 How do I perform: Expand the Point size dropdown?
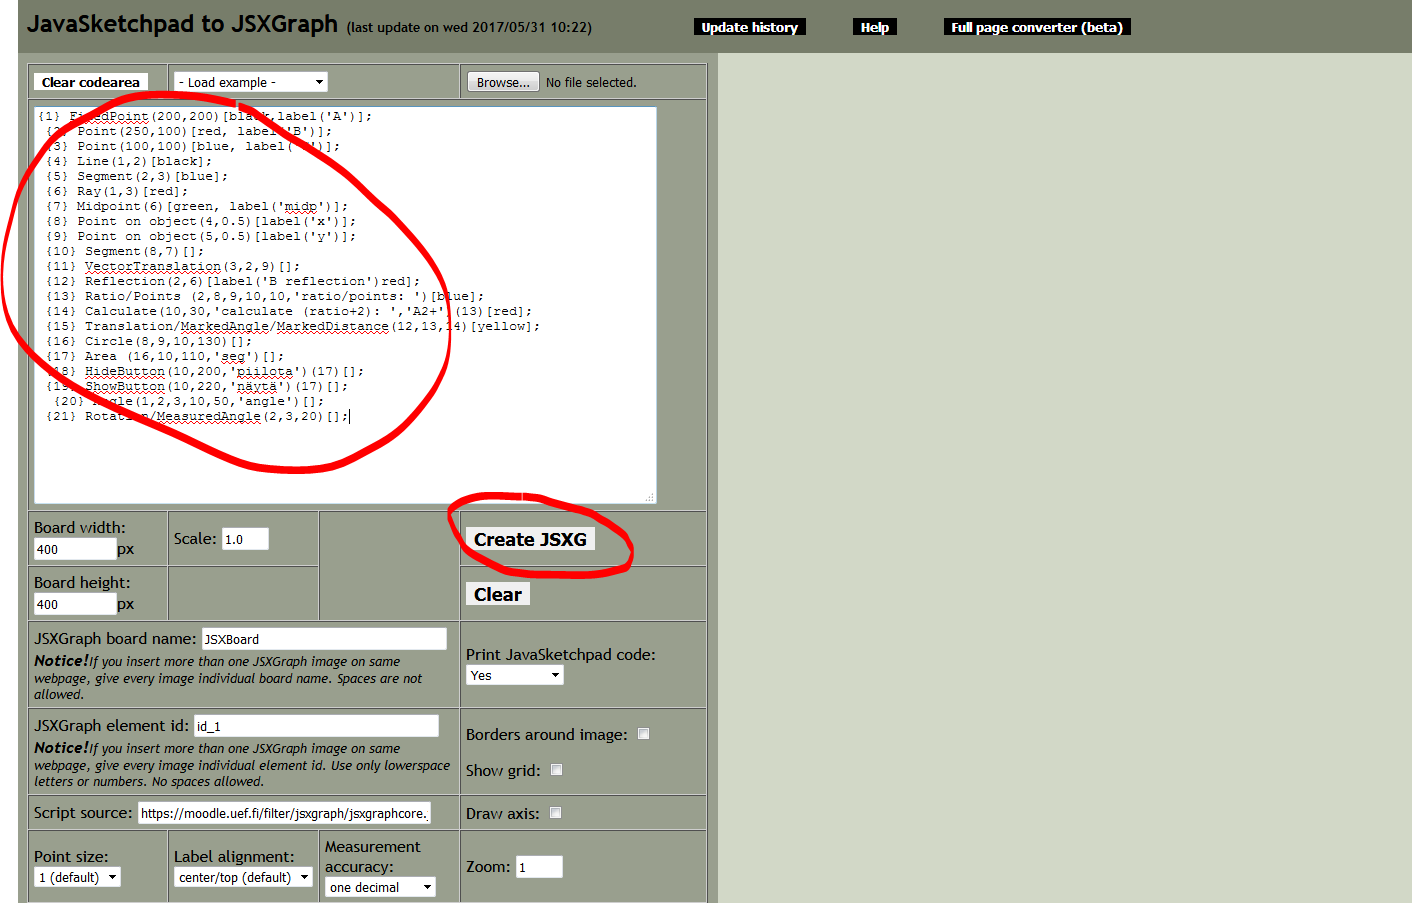click(x=77, y=877)
